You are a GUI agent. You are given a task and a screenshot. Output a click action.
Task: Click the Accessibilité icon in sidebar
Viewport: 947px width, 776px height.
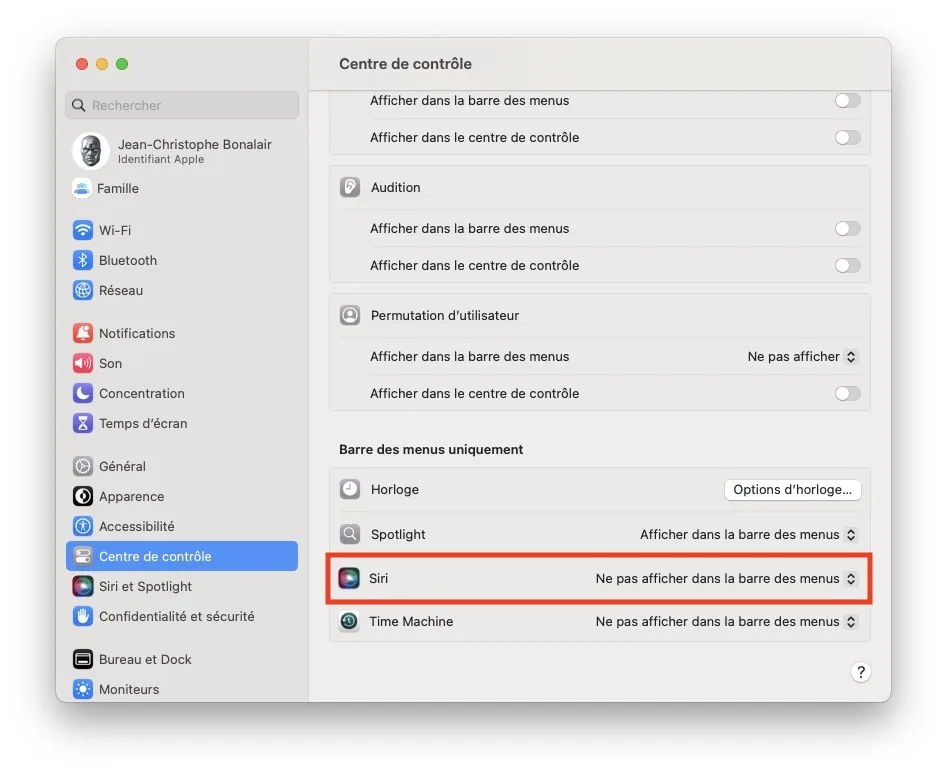83,526
